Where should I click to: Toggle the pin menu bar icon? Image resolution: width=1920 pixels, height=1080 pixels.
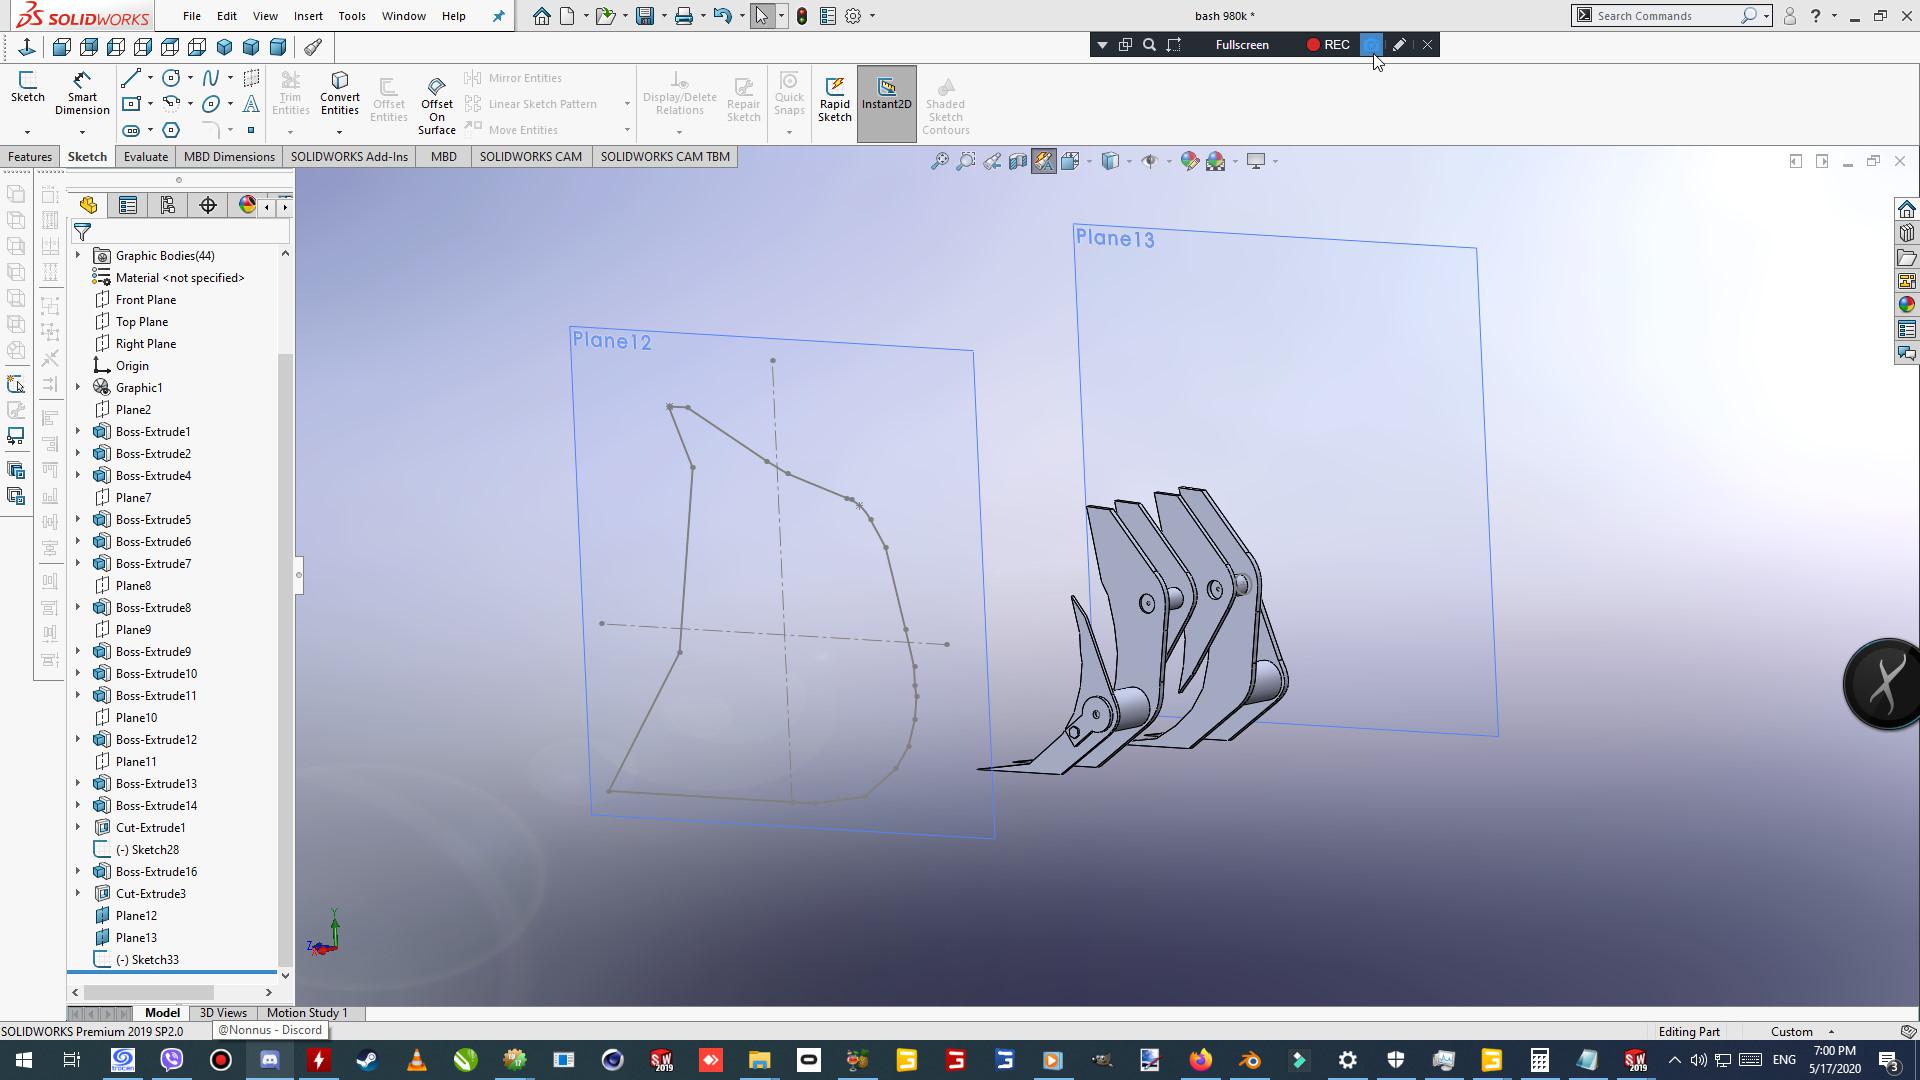click(498, 16)
